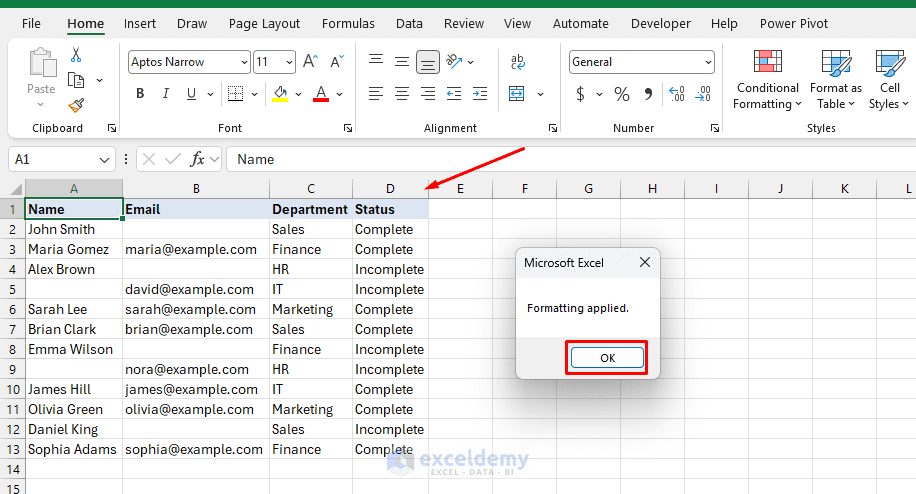Open Format as Table gallery
Image resolution: width=916 pixels, height=494 pixels.
836,80
